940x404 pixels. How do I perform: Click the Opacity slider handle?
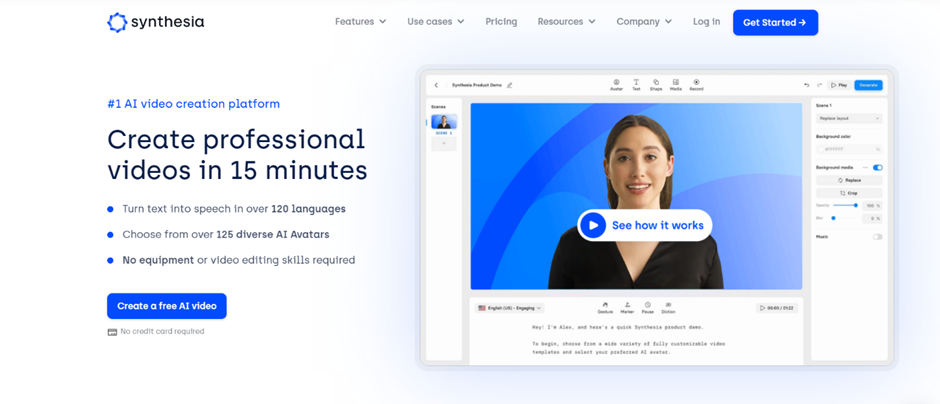855,206
